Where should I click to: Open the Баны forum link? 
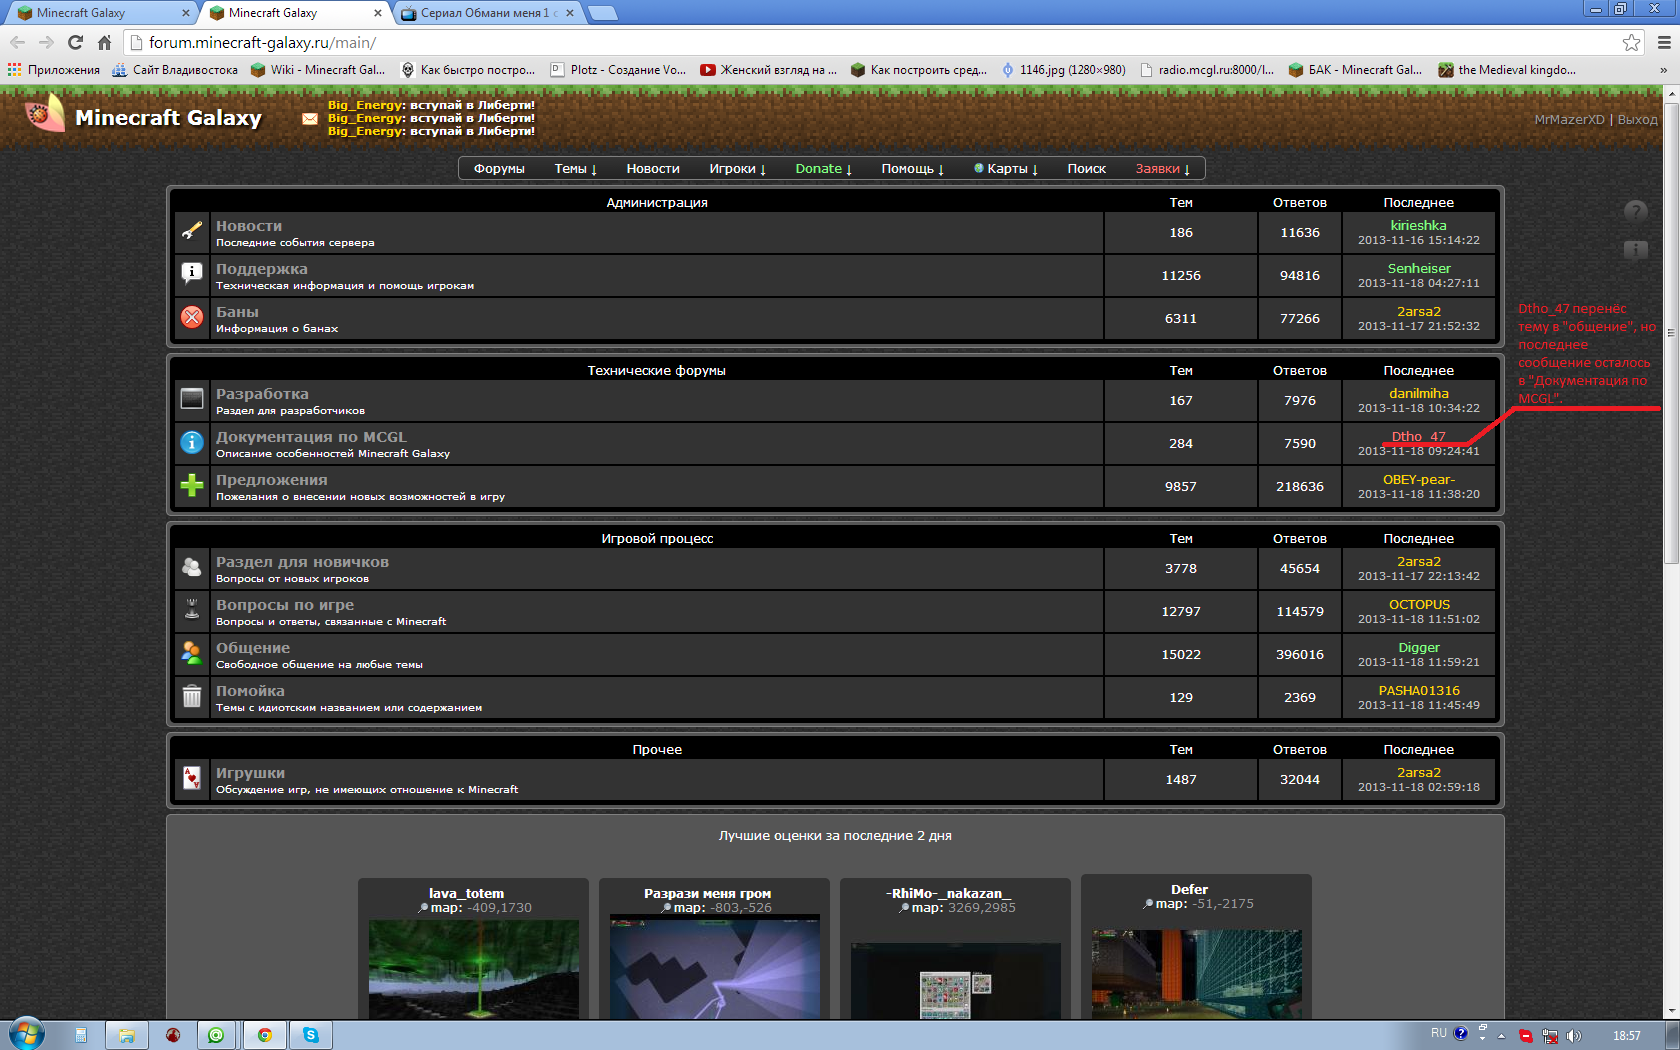237,312
